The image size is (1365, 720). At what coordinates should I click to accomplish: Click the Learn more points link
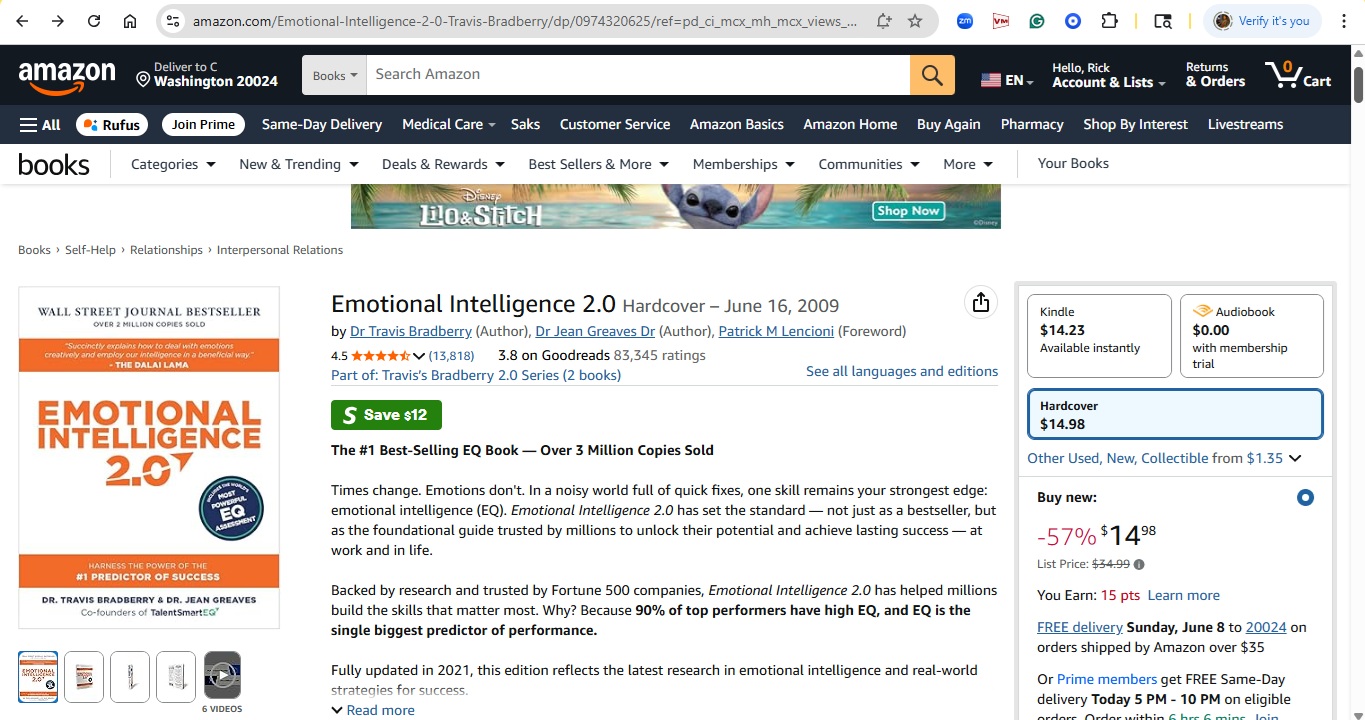pos(1183,595)
